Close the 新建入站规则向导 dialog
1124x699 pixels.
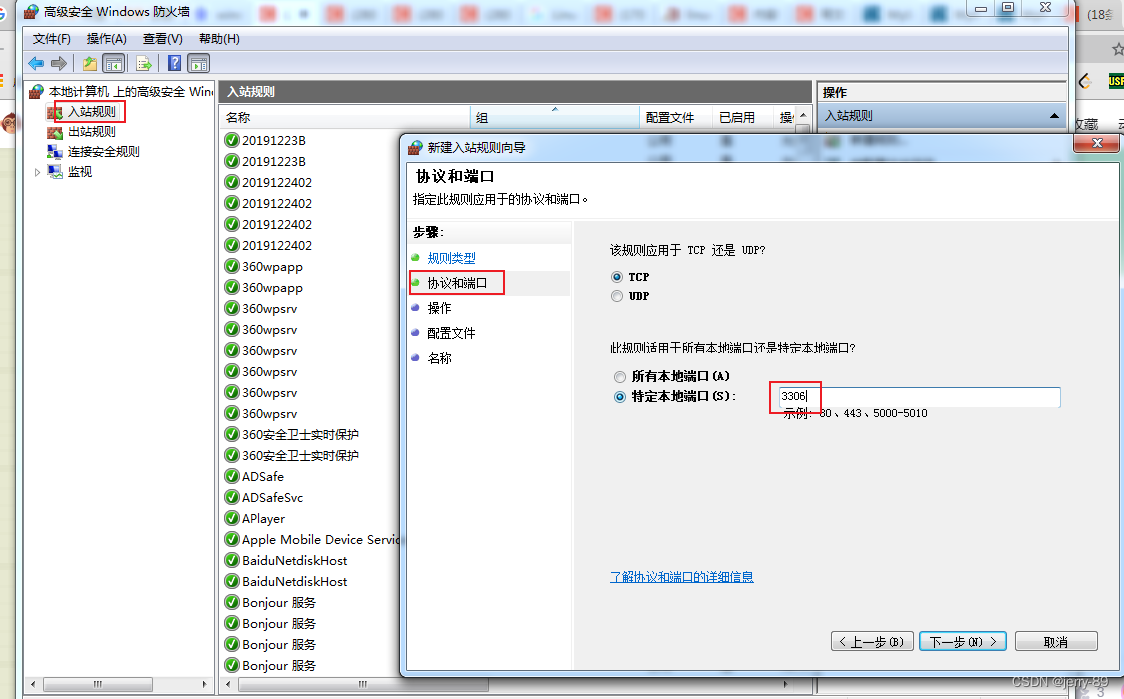1096,143
